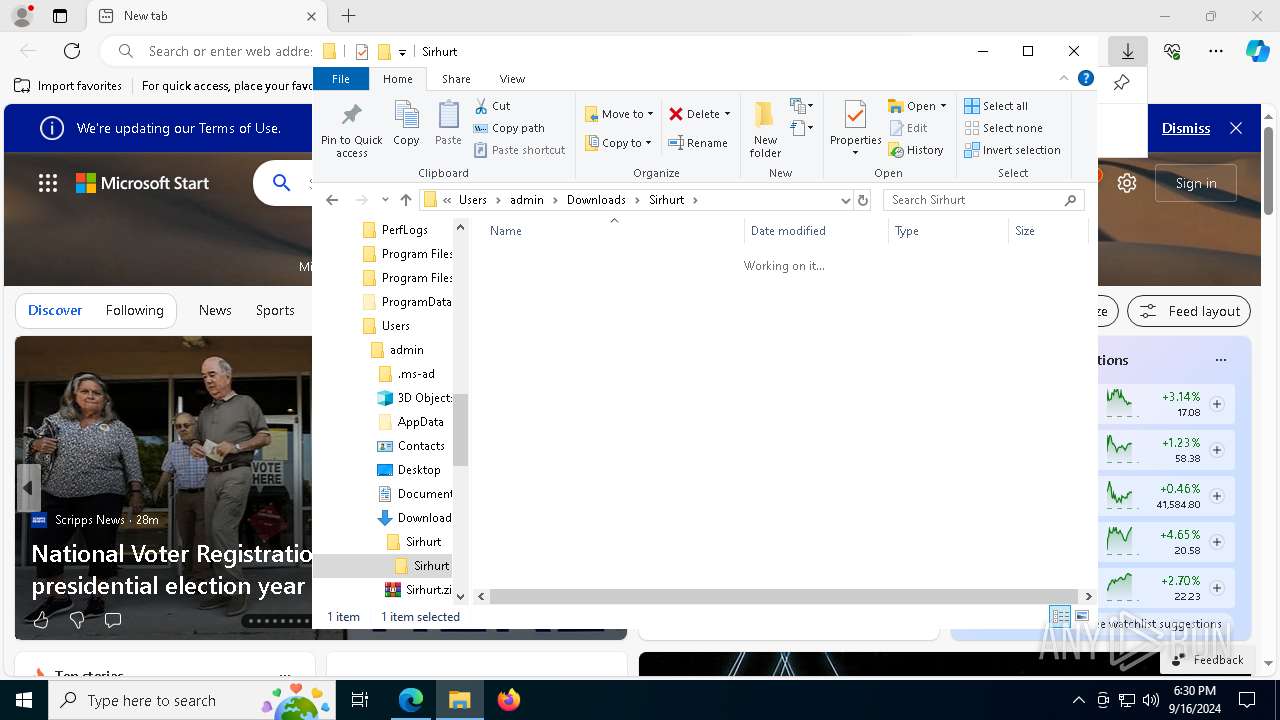Screen dimensions: 1280x720
Task: Open Edge Downloads icon
Action: [1128, 51]
